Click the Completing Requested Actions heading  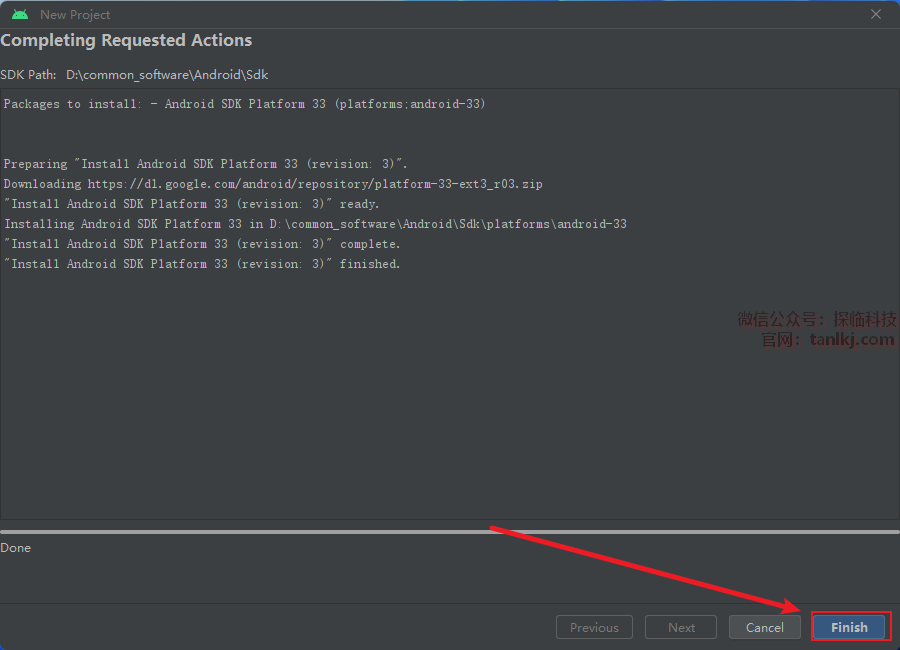pos(126,41)
